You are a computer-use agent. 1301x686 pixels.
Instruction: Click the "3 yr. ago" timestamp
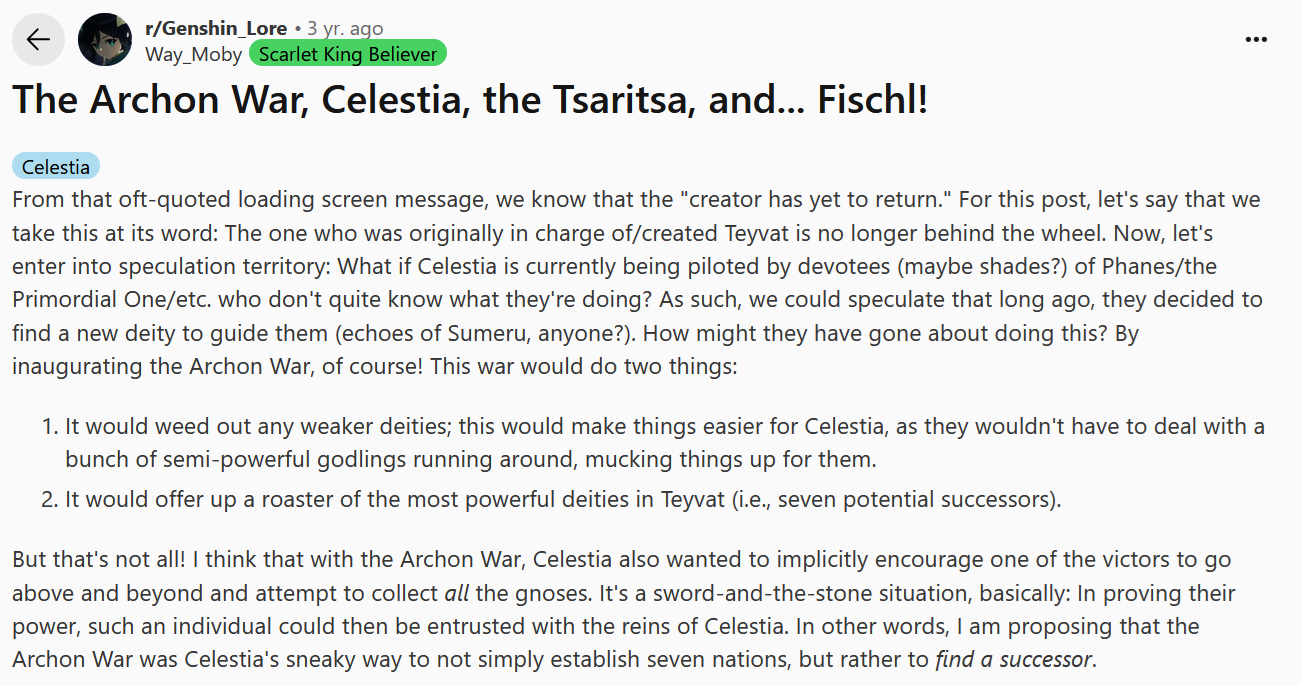(x=345, y=29)
